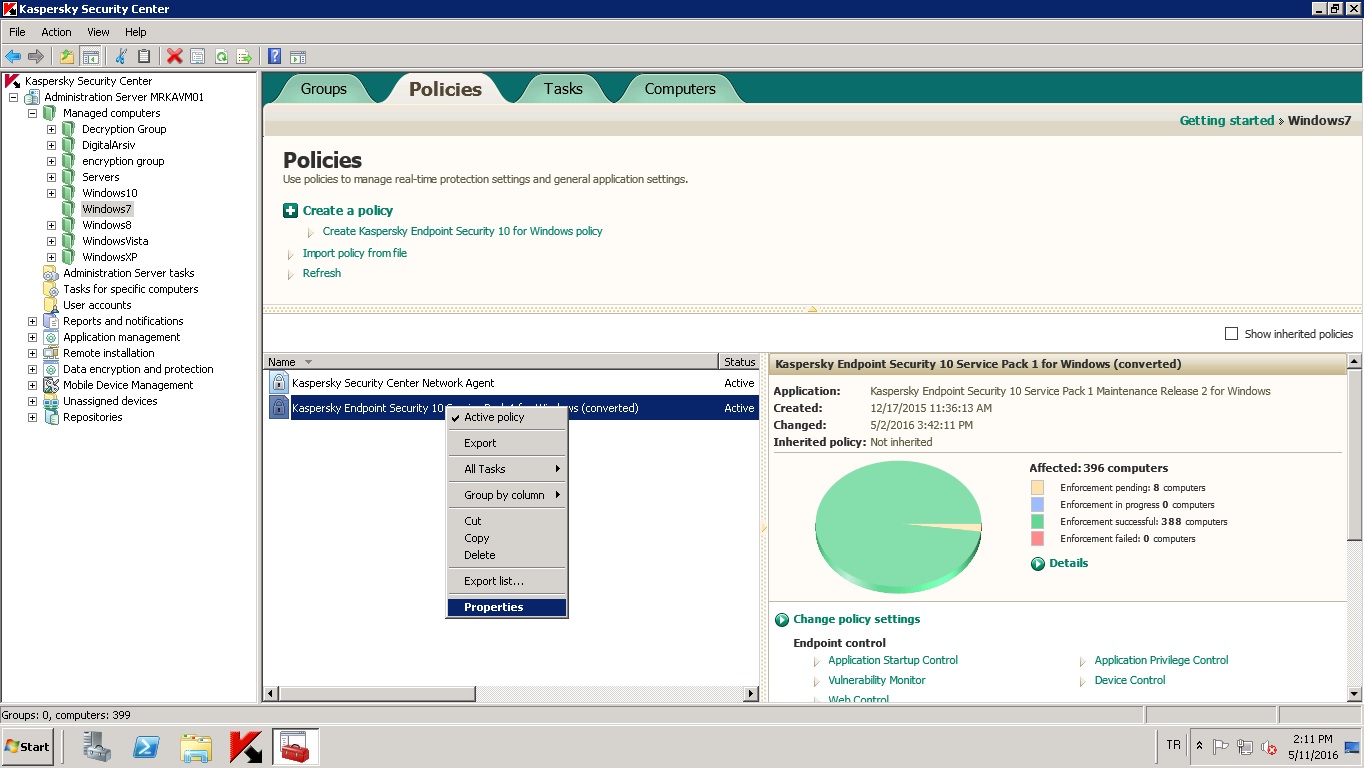Image resolution: width=1364 pixels, height=768 pixels.
Task: Enable the Show inherited policies checkbox
Action: pos(1232,334)
